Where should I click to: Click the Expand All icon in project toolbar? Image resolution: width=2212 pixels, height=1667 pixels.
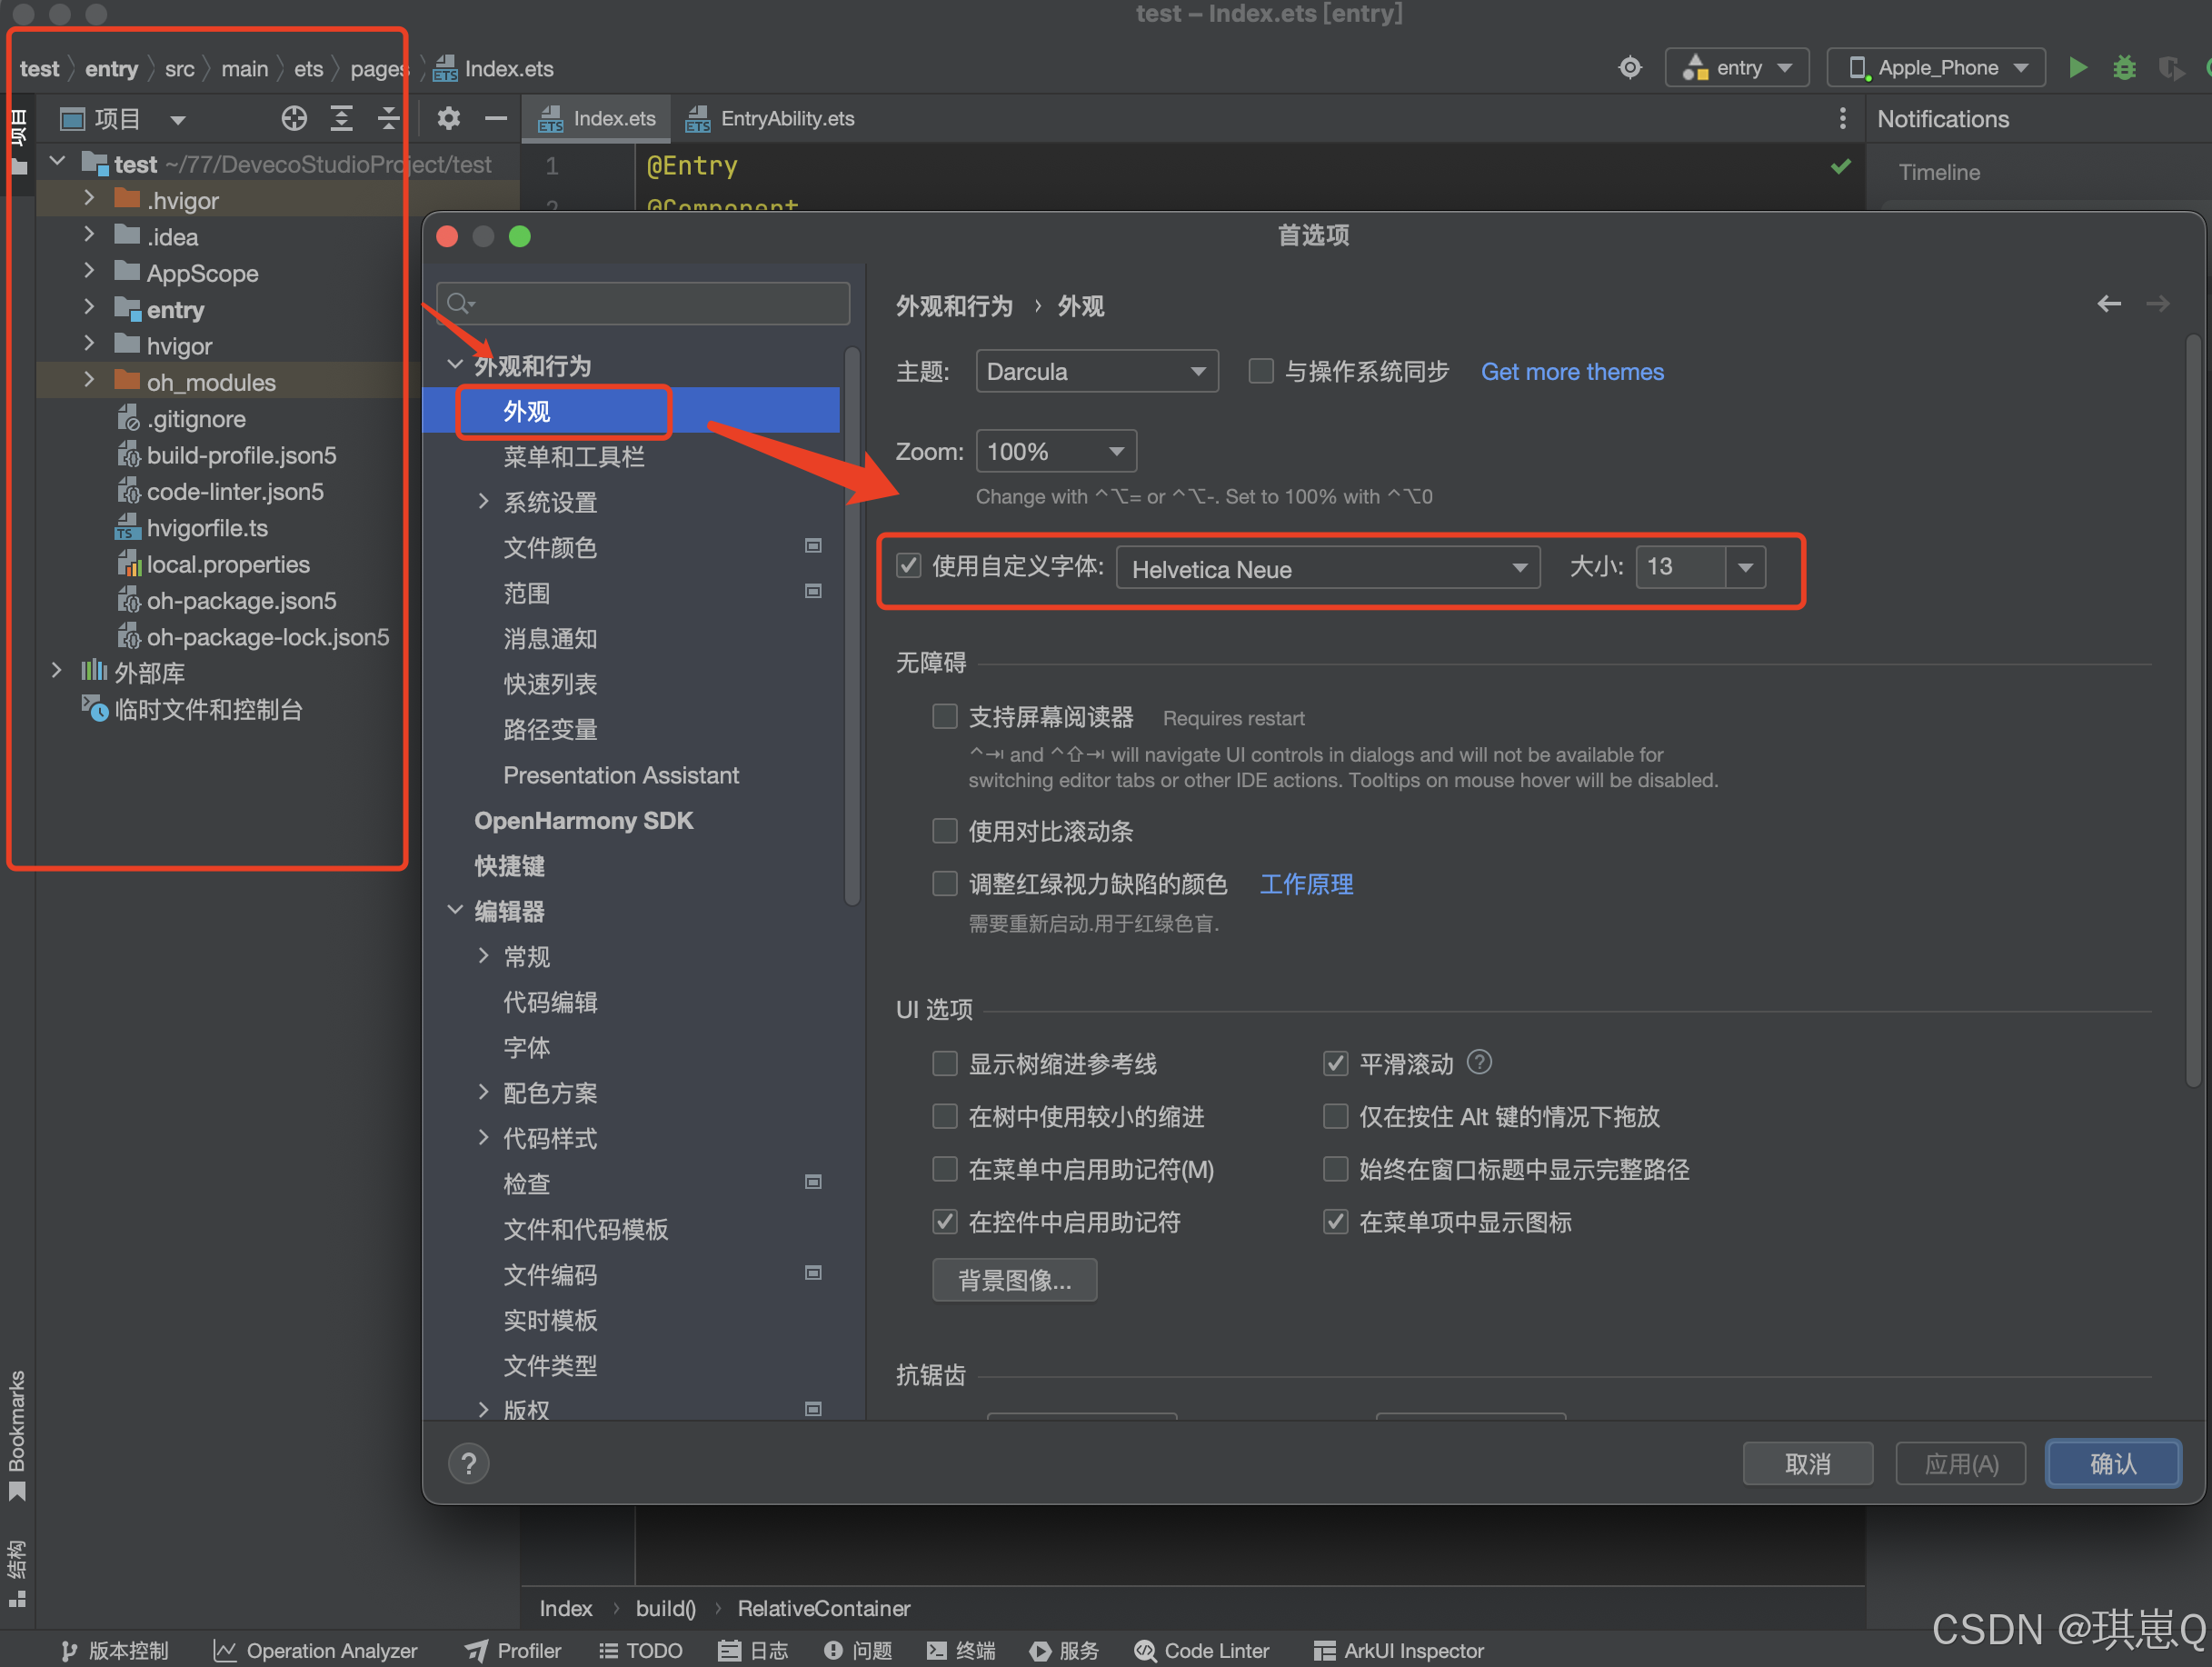point(341,119)
